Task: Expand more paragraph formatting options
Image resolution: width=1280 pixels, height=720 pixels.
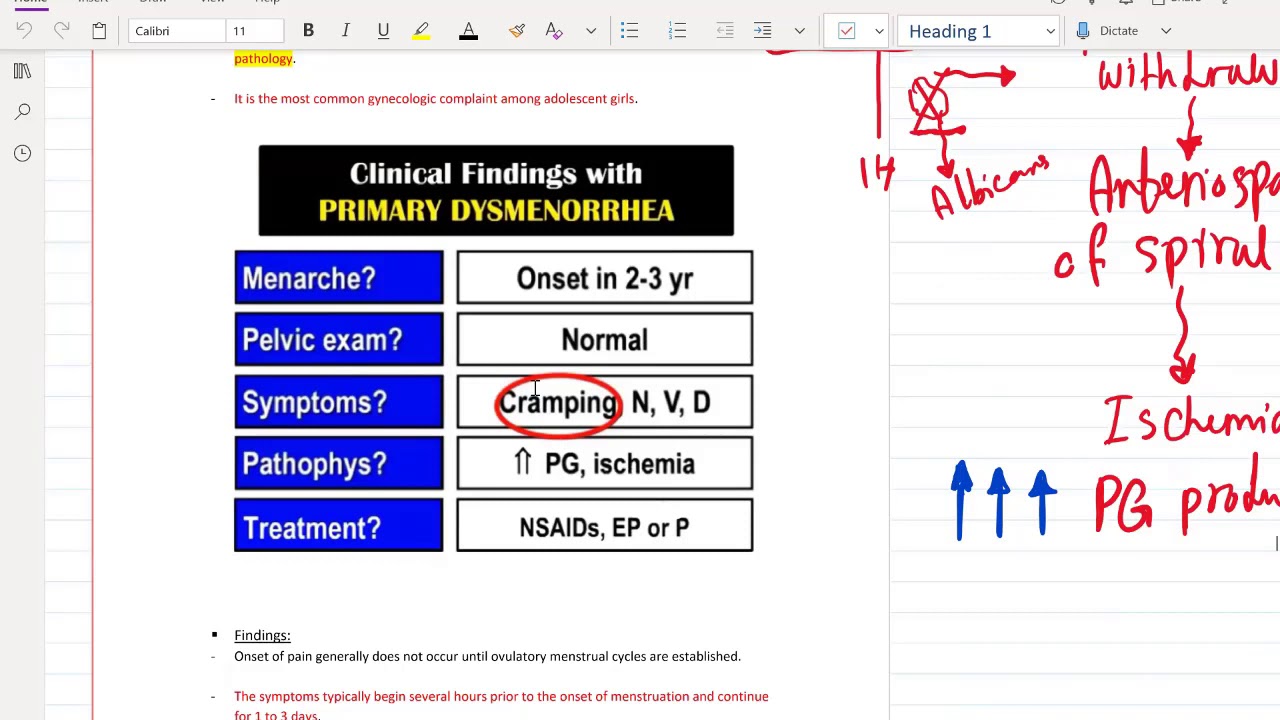Action: coord(800,31)
